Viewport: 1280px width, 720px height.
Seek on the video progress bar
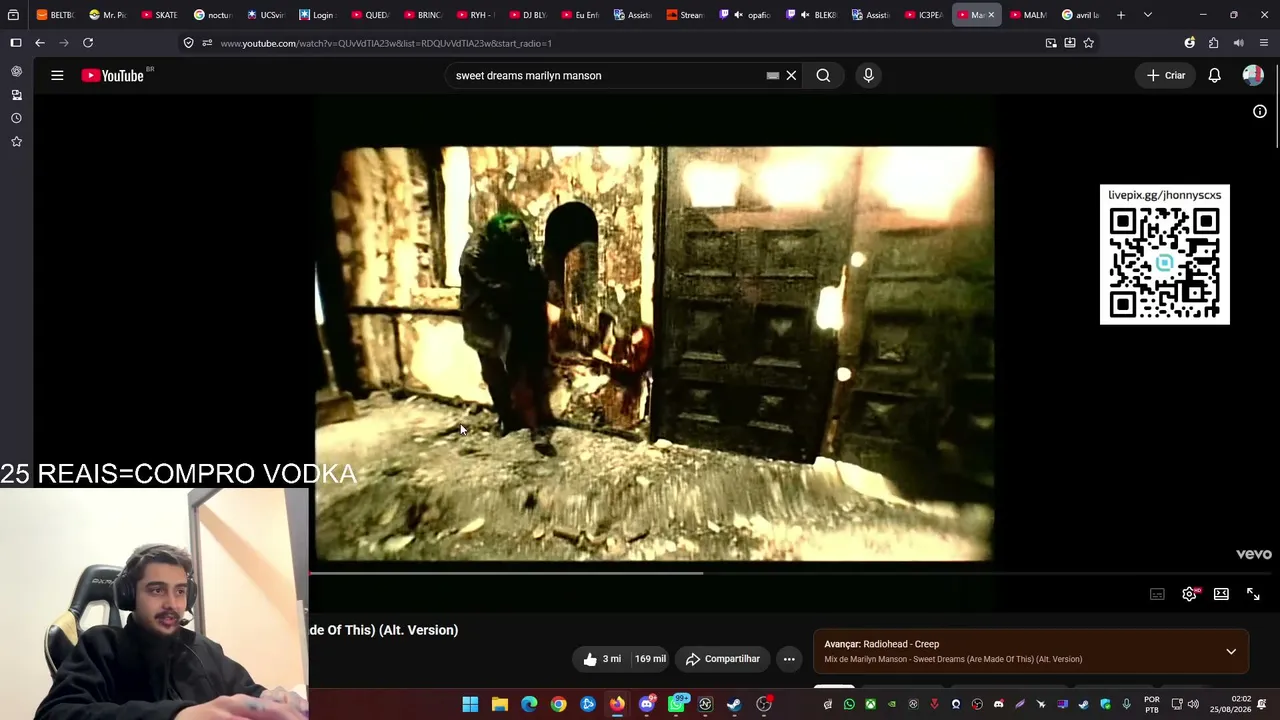coord(790,573)
